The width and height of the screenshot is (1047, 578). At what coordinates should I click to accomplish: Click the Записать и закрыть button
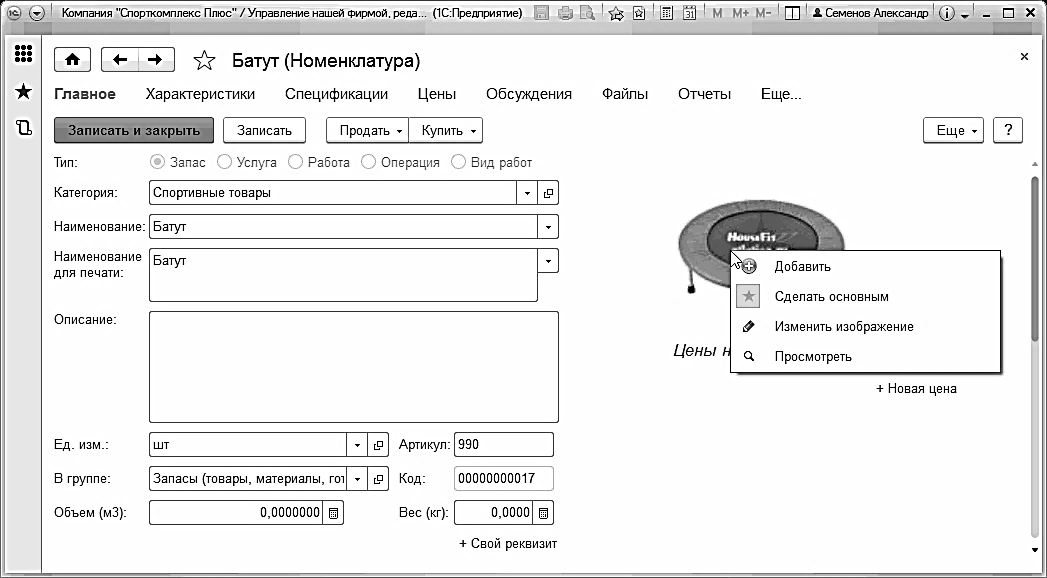tap(134, 130)
